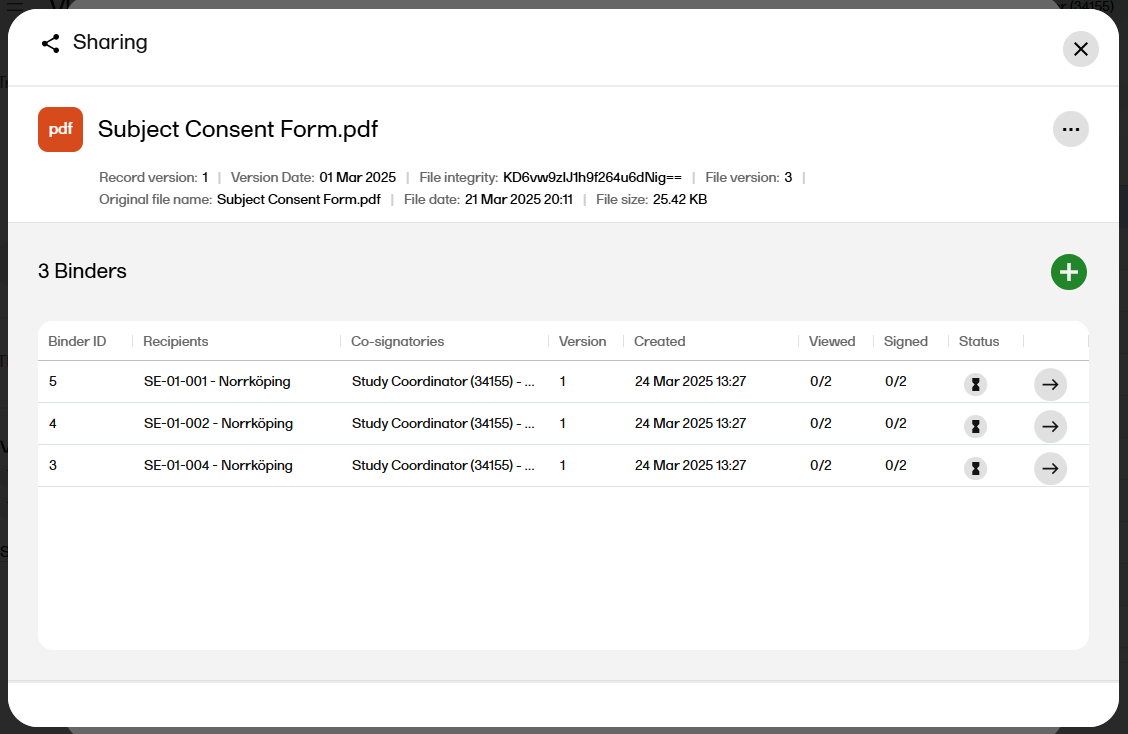Open binder 3 with arrow button
The image size is (1128, 734).
pos(1050,468)
